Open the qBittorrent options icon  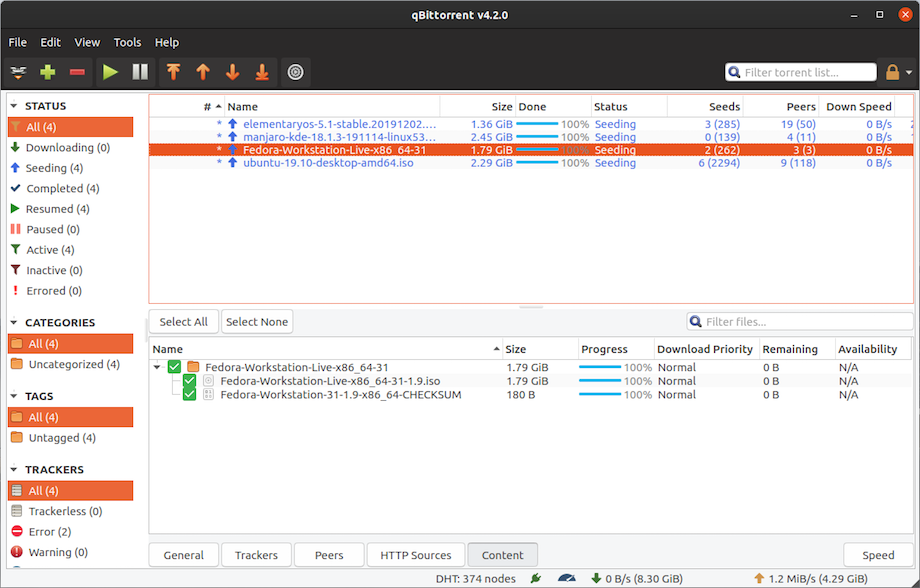click(x=294, y=72)
